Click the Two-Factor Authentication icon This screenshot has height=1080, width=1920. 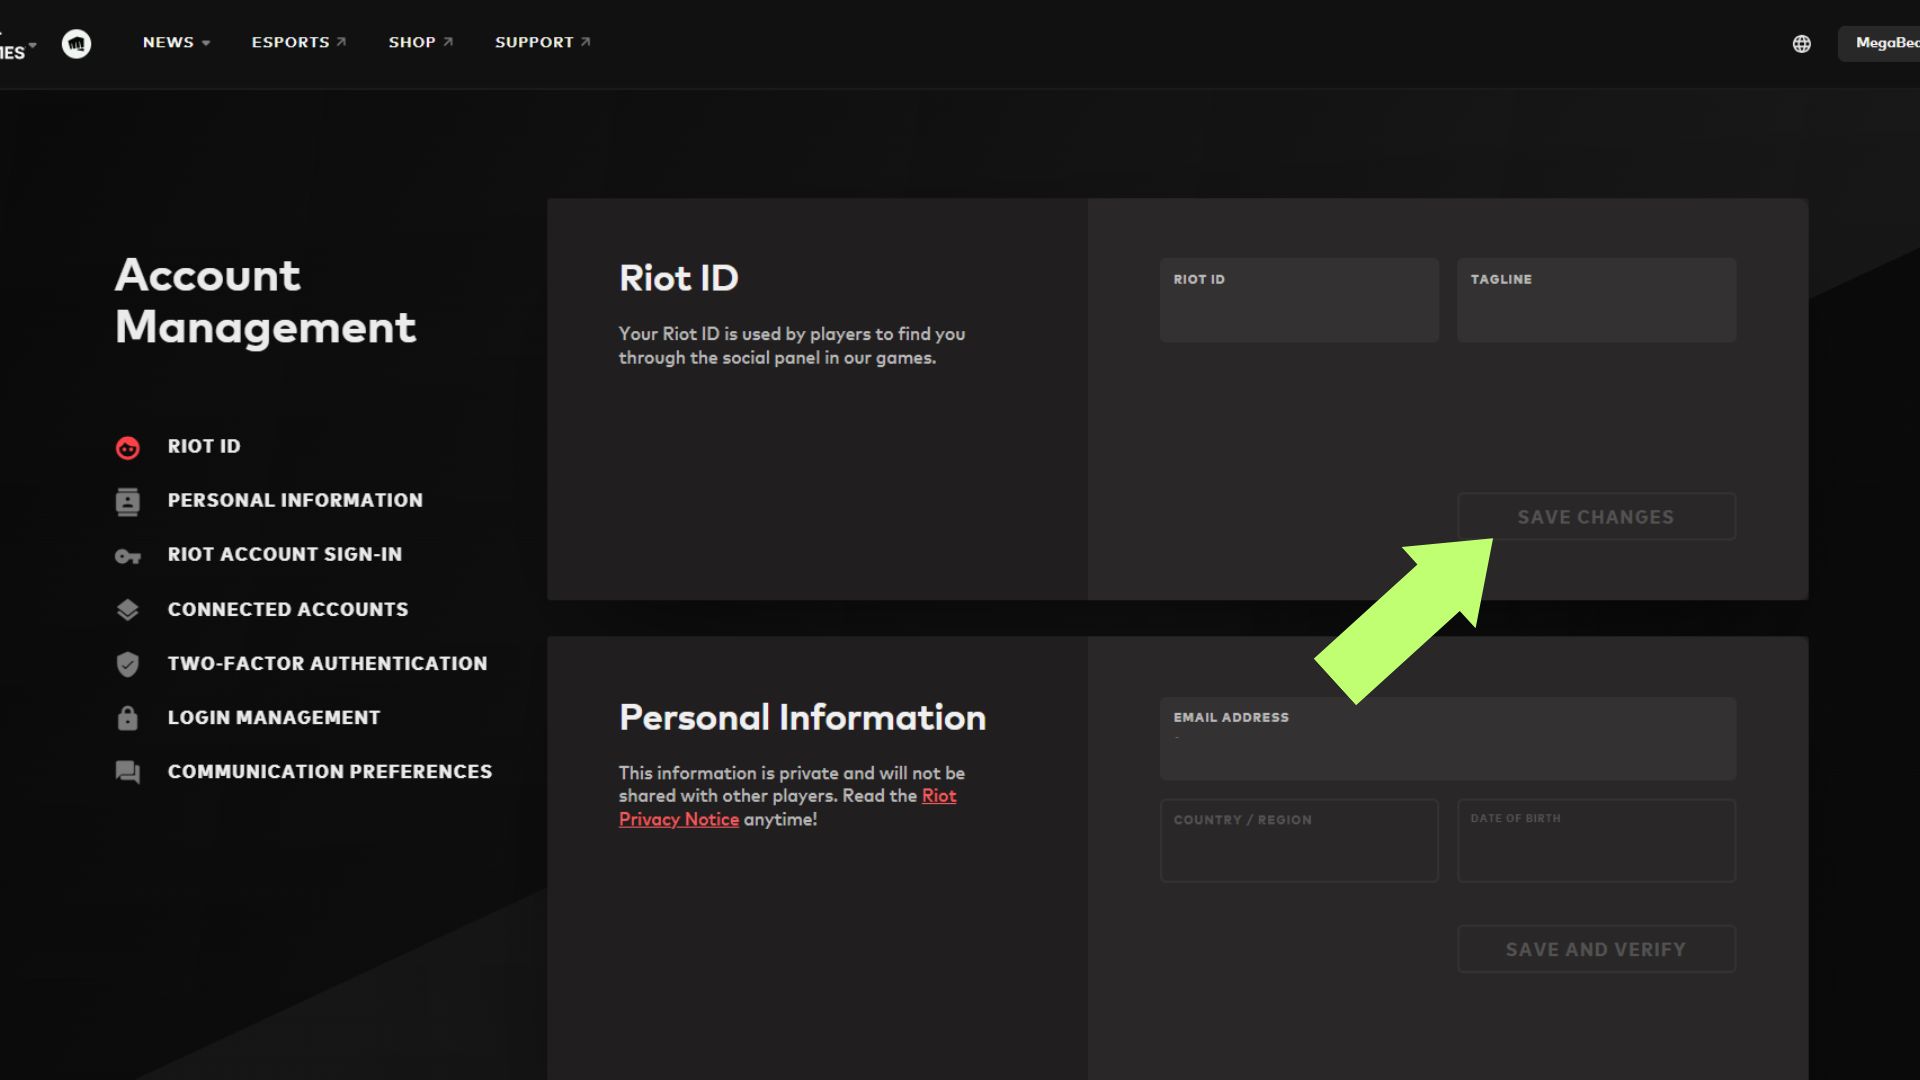[127, 663]
